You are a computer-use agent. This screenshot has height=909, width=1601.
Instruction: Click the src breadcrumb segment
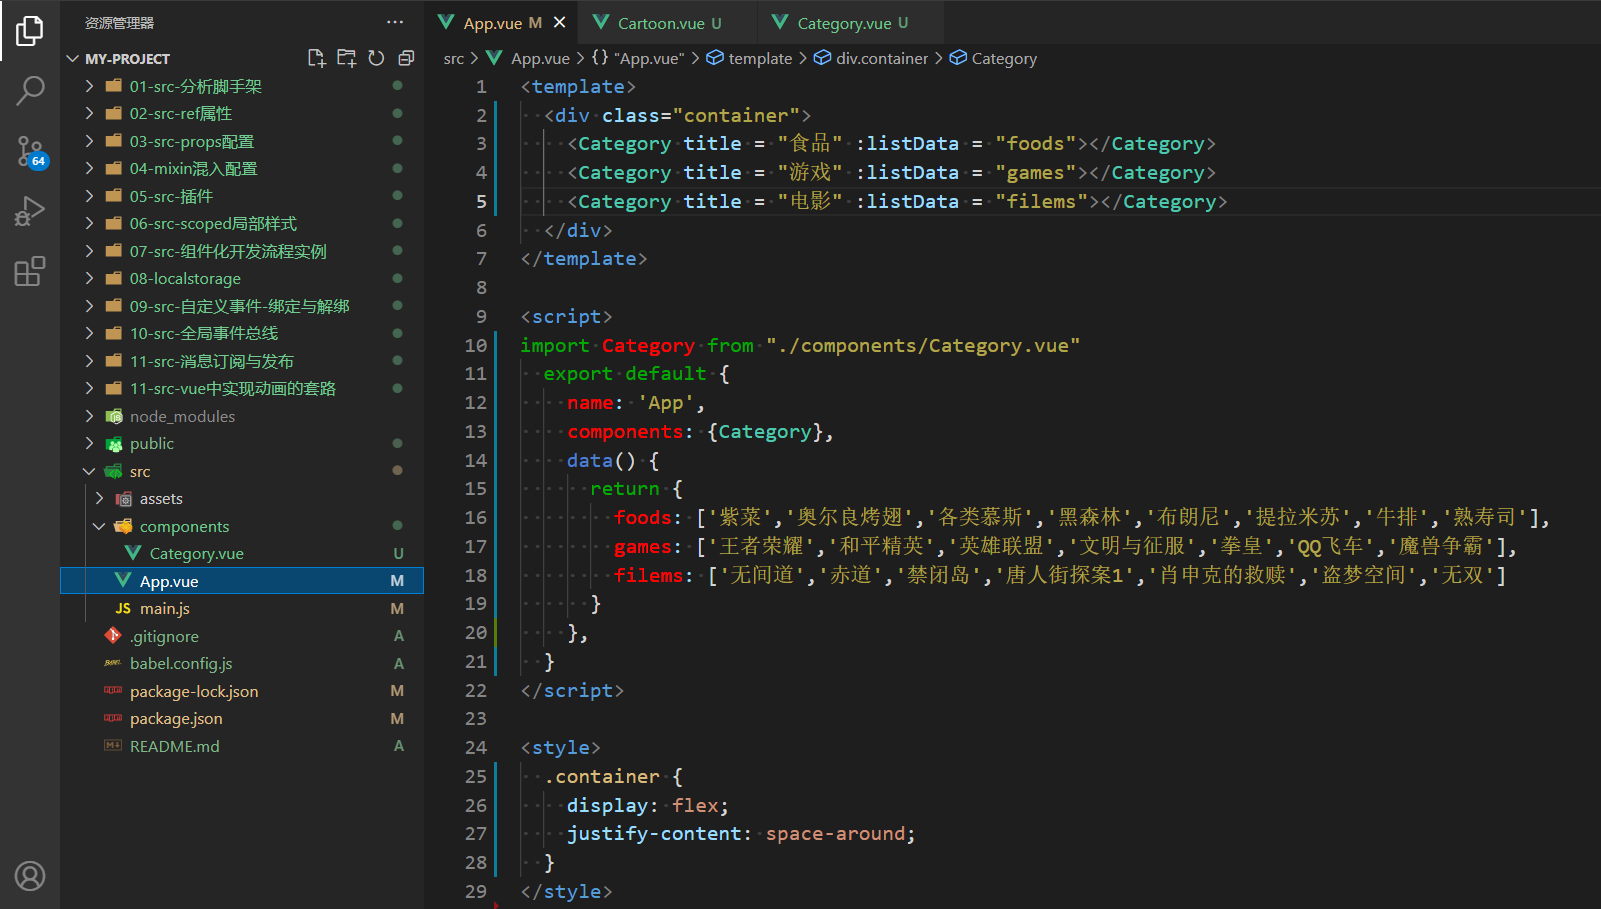point(454,59)
